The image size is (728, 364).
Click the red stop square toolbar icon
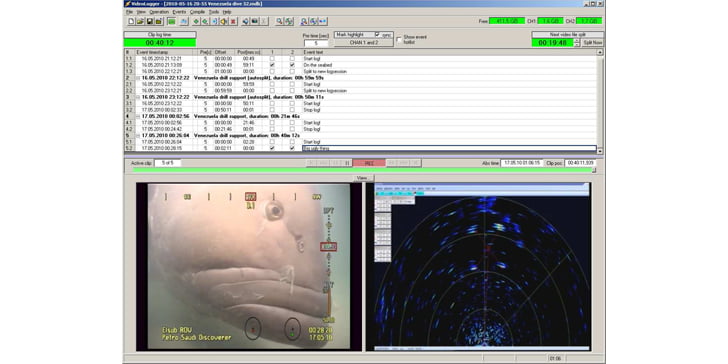click(x=233, y=21)
